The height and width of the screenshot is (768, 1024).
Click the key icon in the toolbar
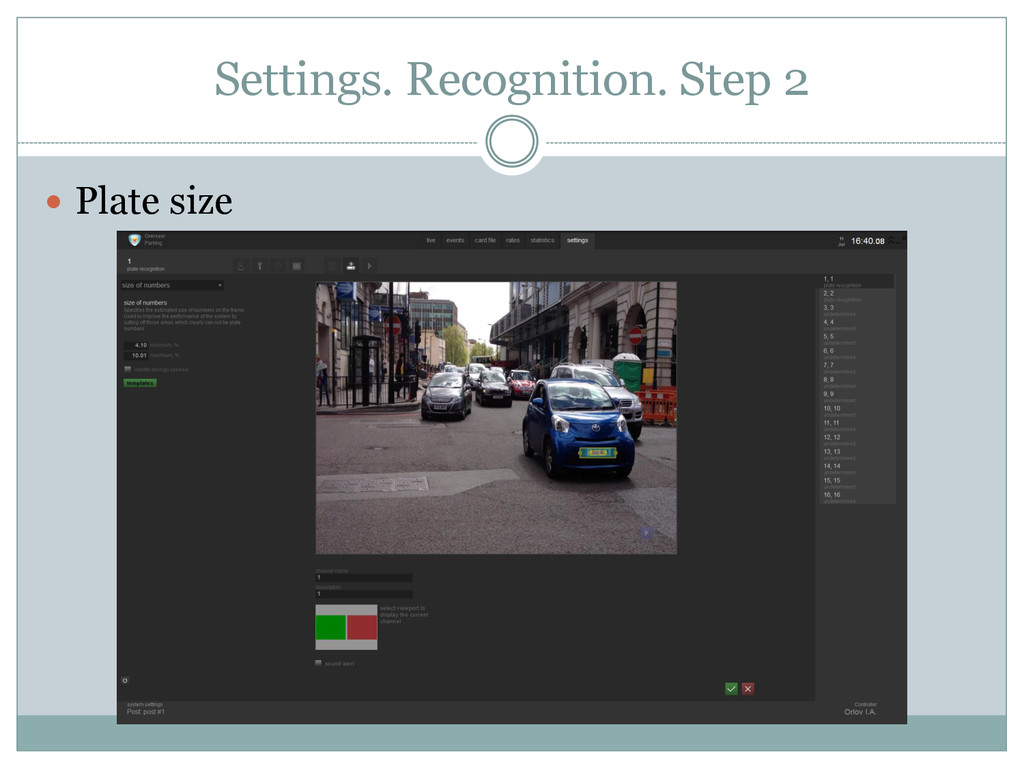point(259,266)
